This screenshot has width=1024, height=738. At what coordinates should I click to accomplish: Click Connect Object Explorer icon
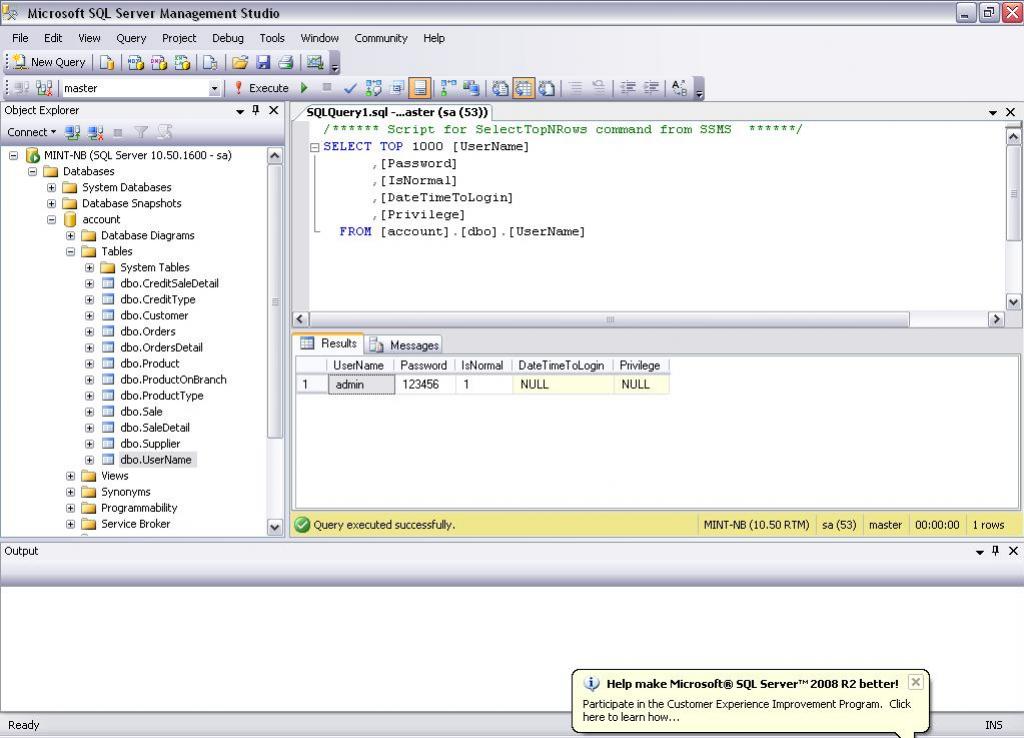pos(72,133)
